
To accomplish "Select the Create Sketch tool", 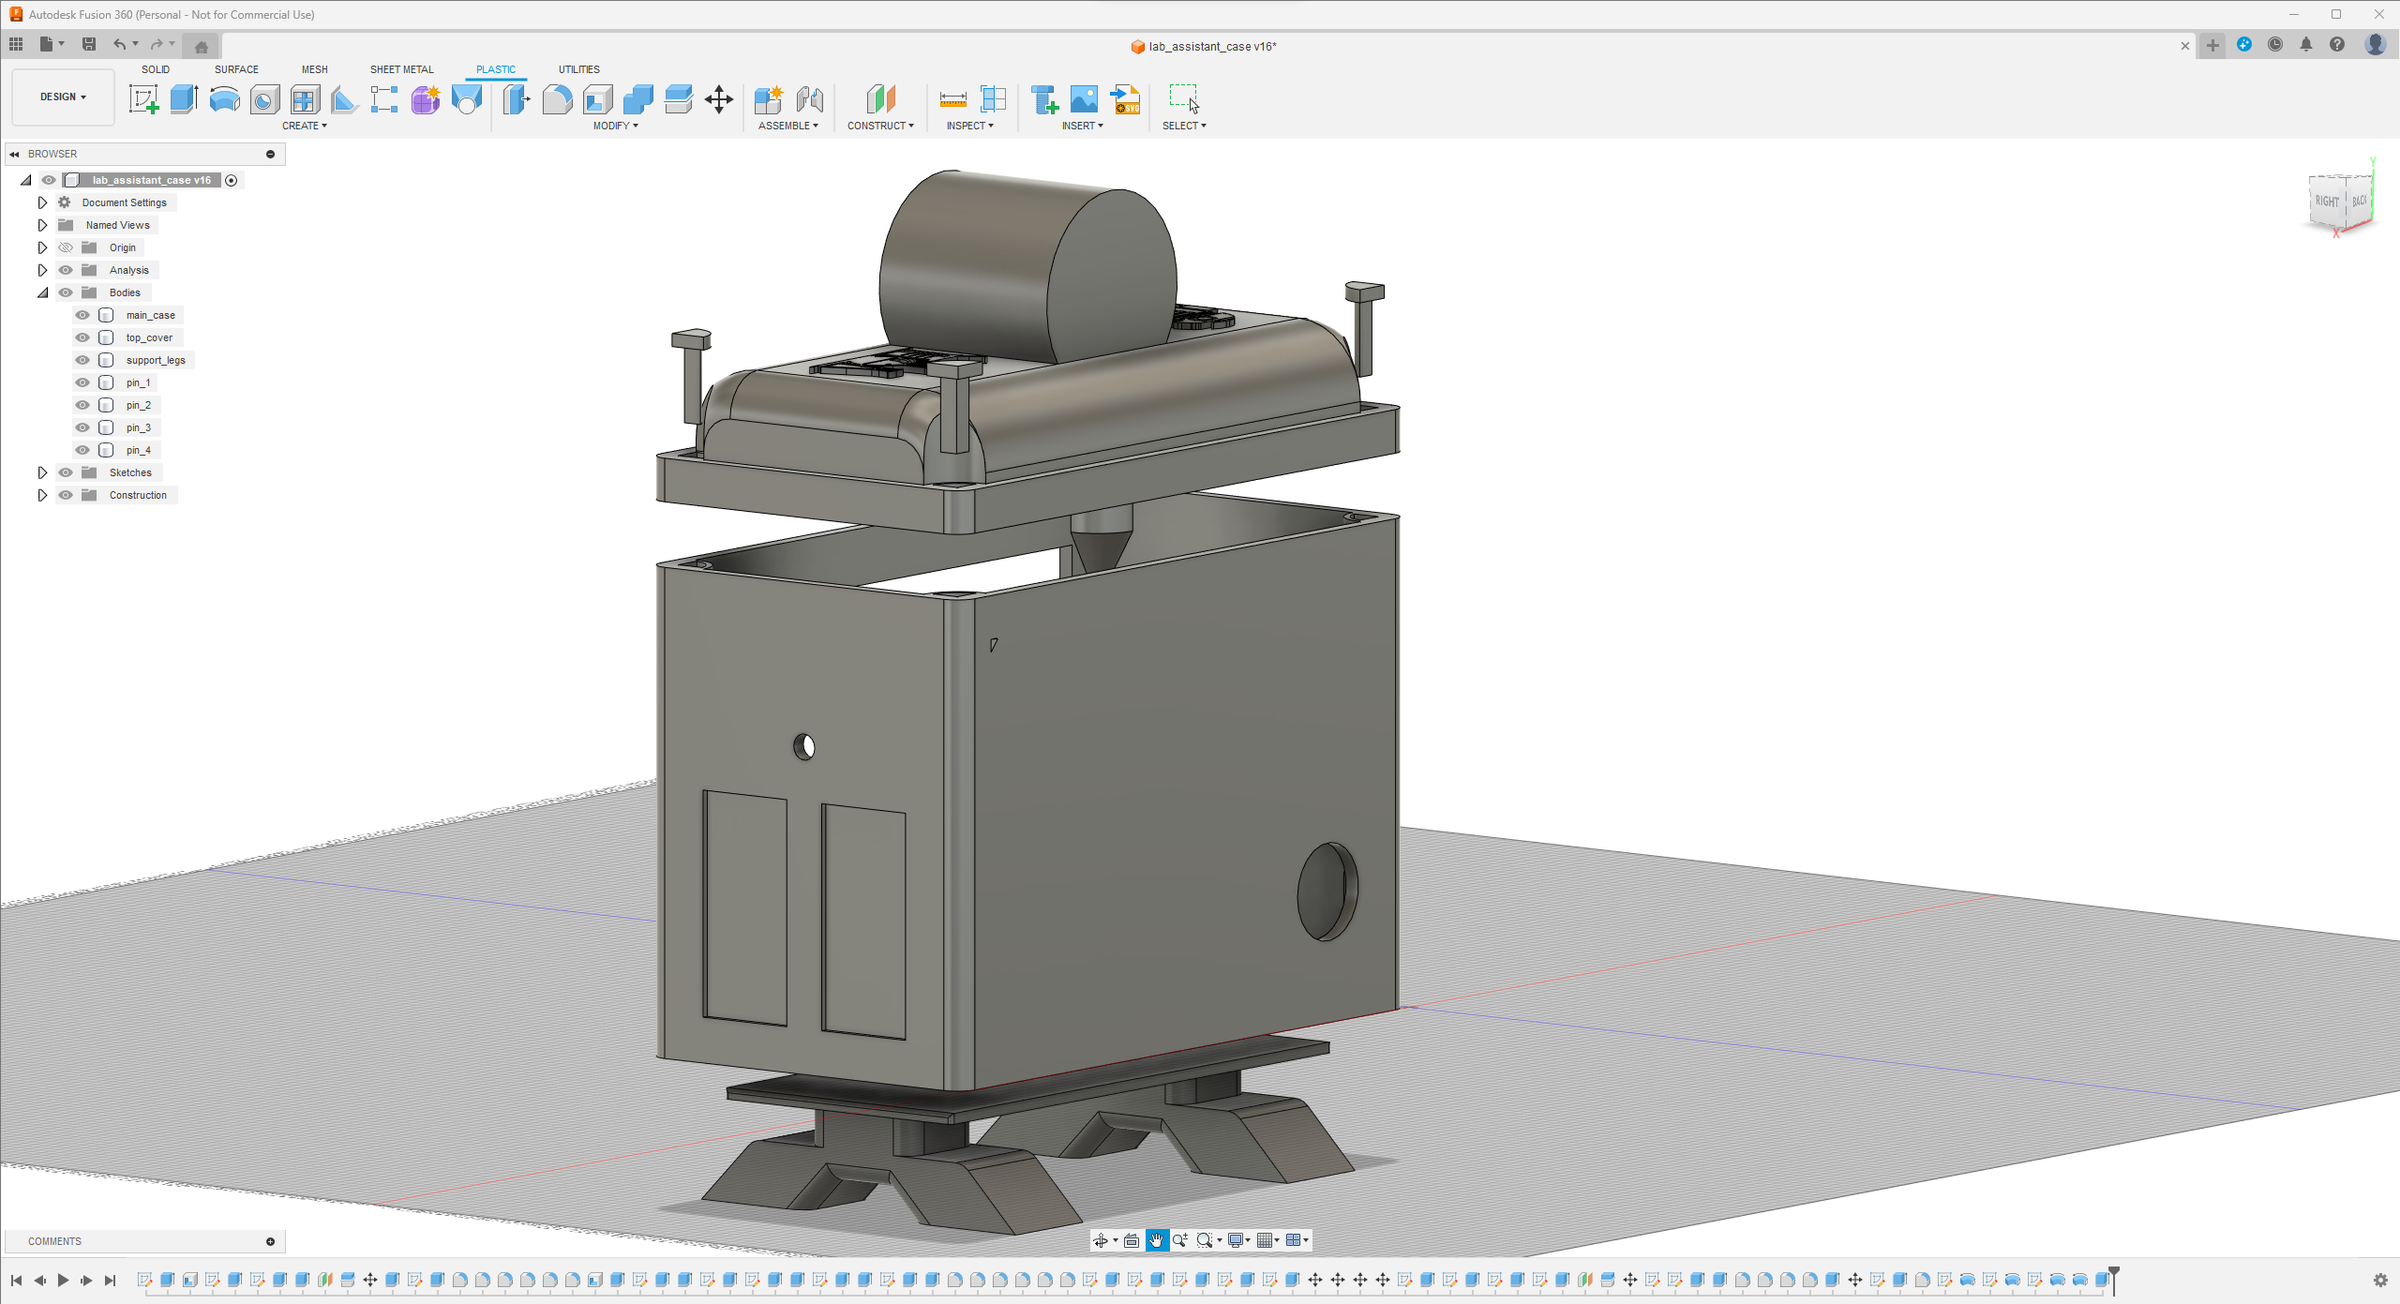I will [x=144, y=99].
